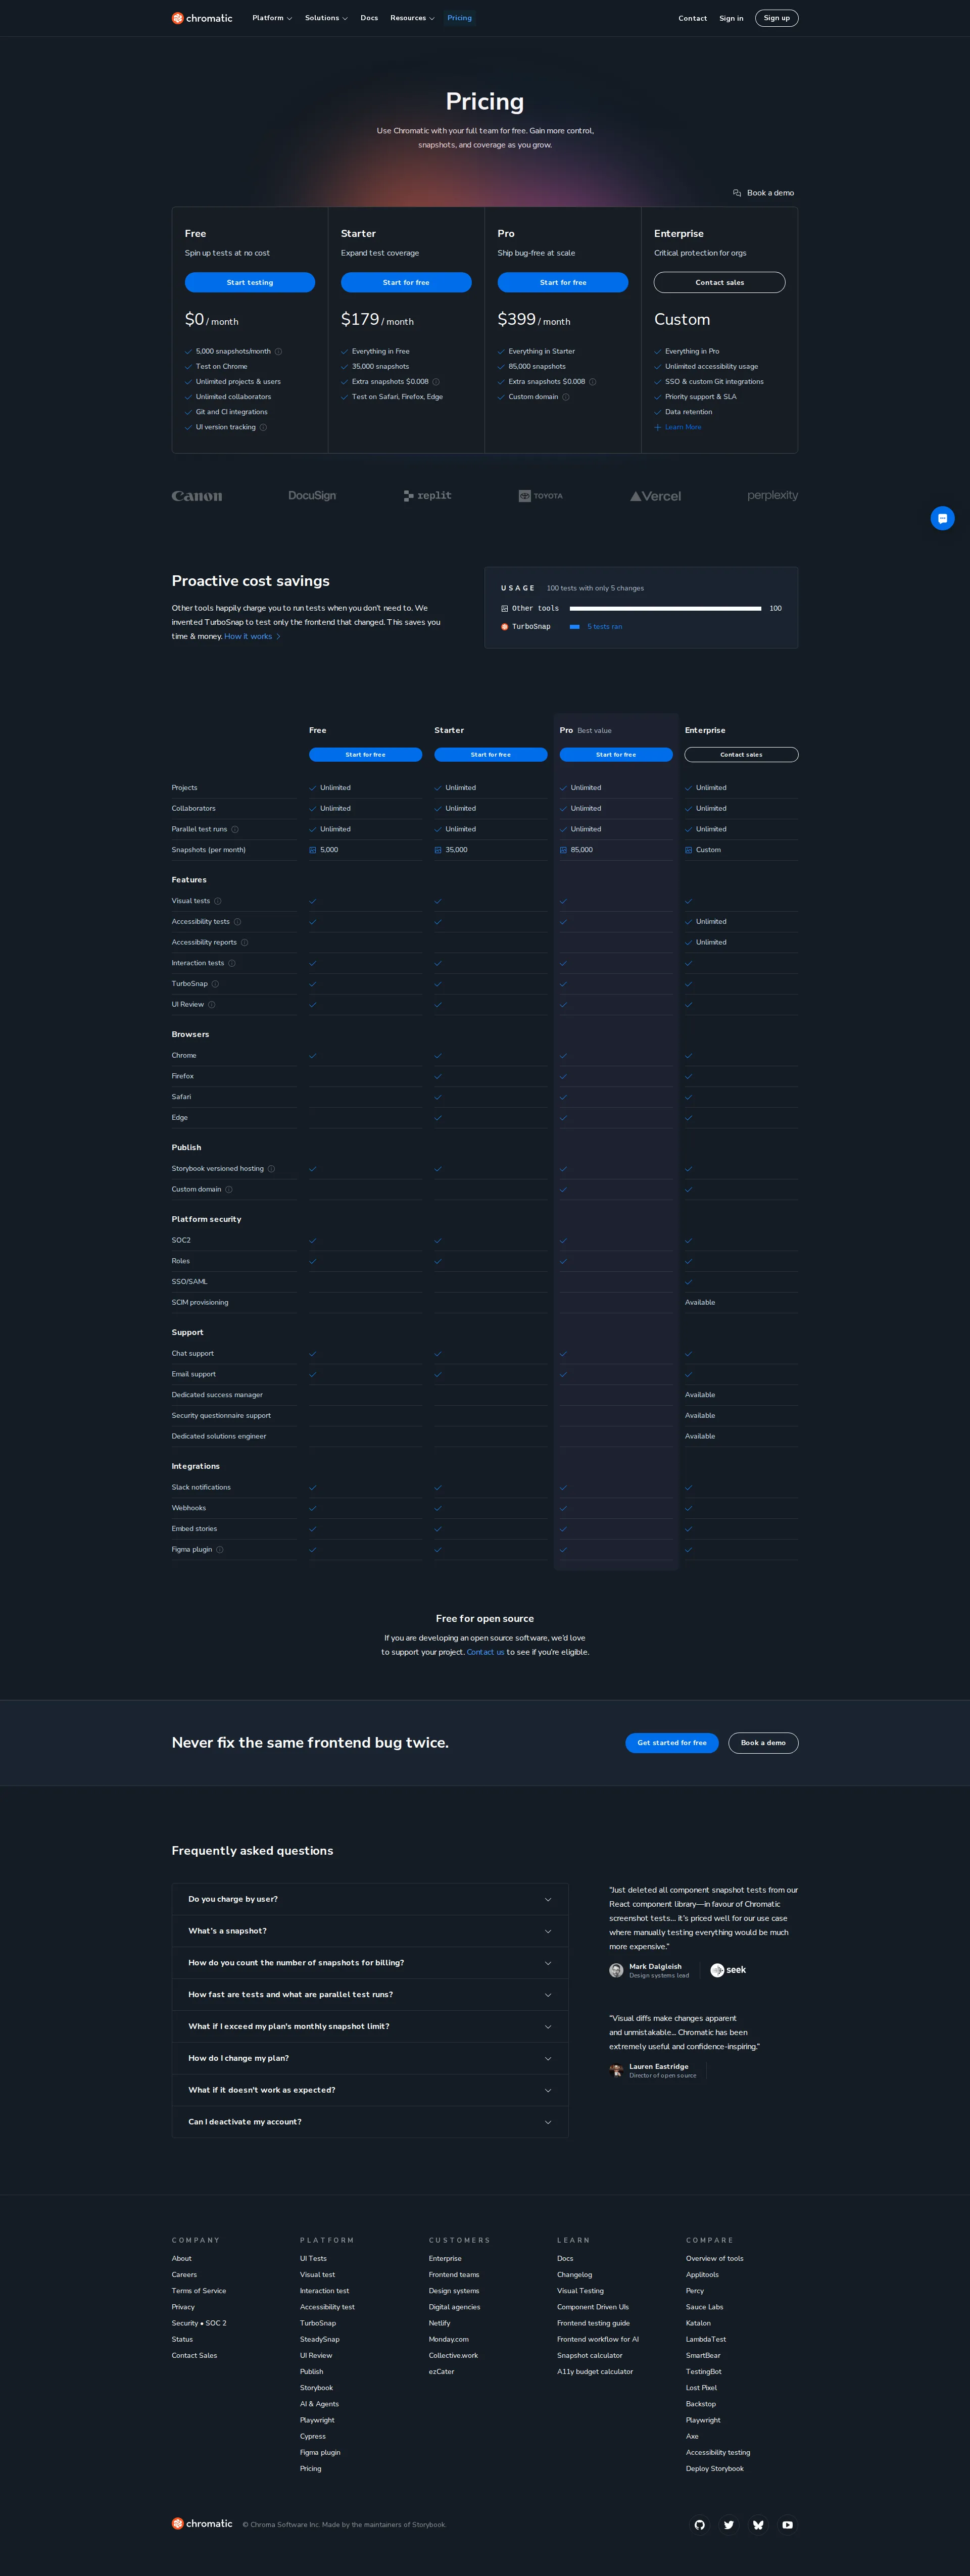
Task: Open TurboSnap link in footer Platform column
Action: (318, 2323)
